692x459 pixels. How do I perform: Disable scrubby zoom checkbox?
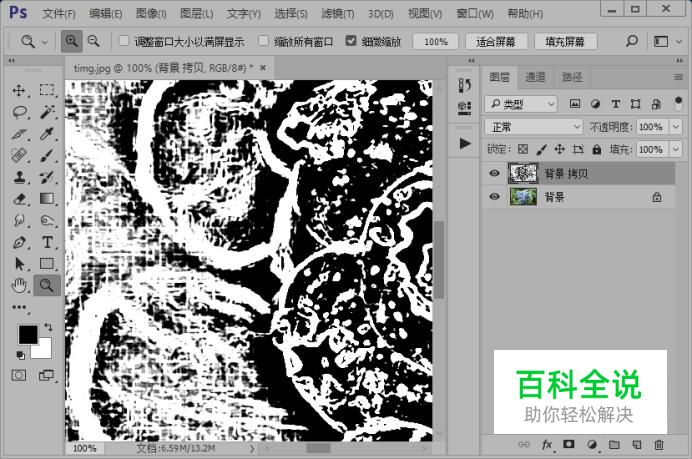tap(351, 41)
